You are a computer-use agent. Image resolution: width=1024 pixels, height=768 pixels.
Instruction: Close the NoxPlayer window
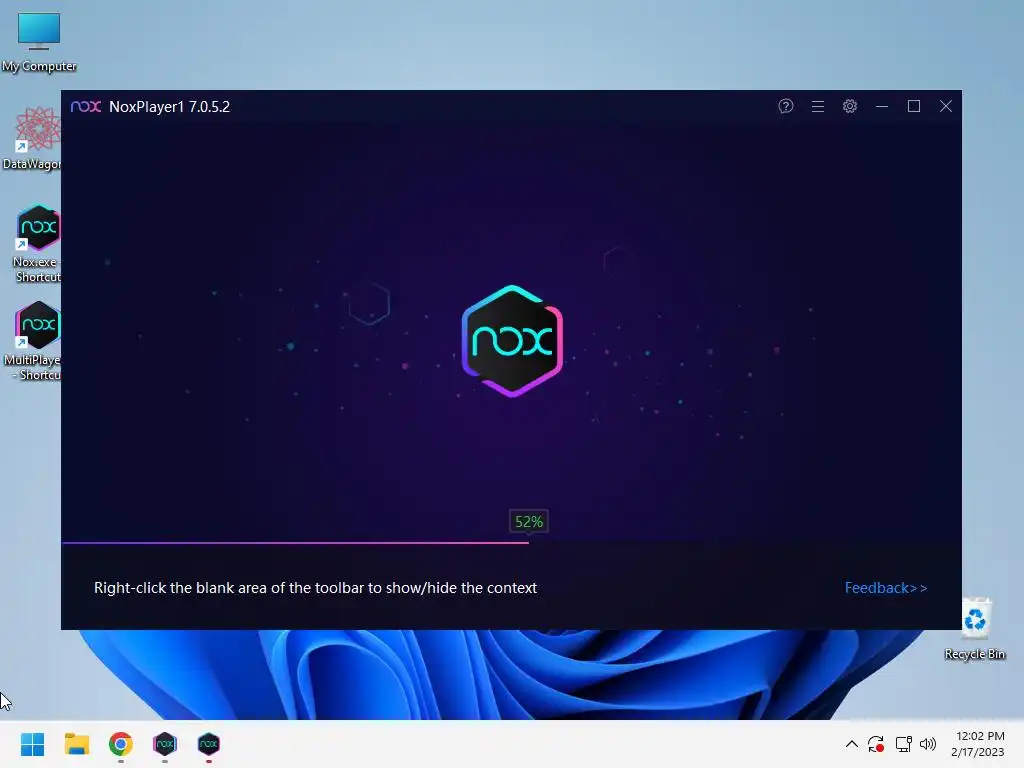click(x=946, y=106)
